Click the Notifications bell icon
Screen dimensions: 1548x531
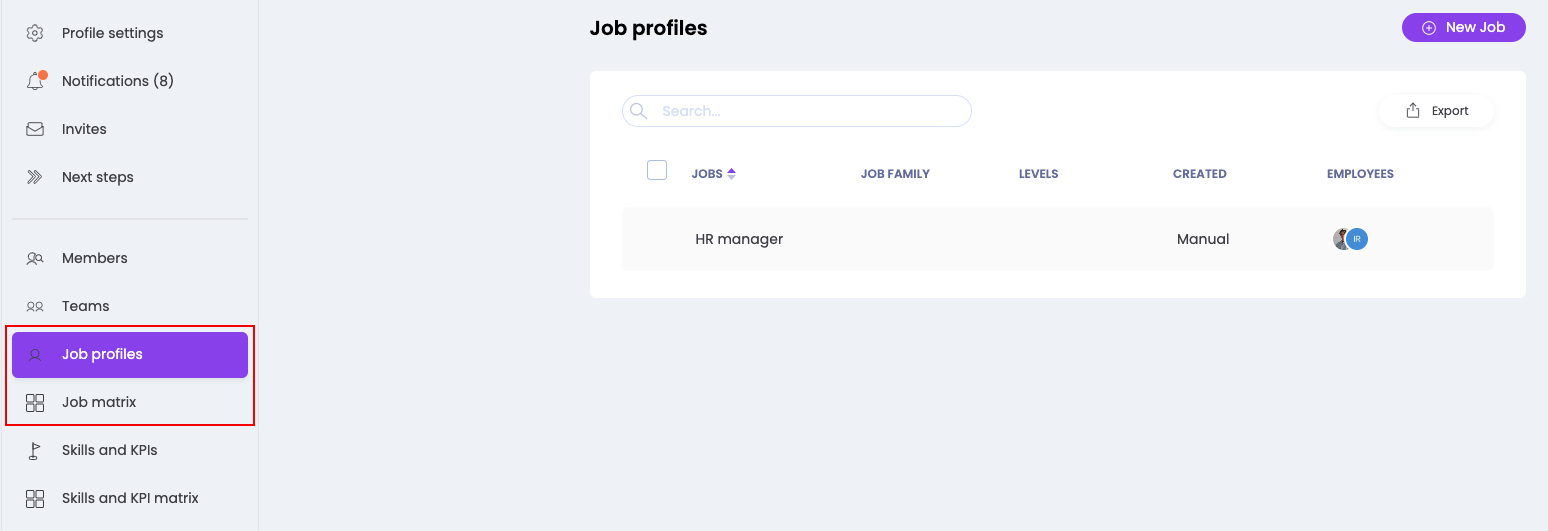pyautogui.click(x=35, y=81)
